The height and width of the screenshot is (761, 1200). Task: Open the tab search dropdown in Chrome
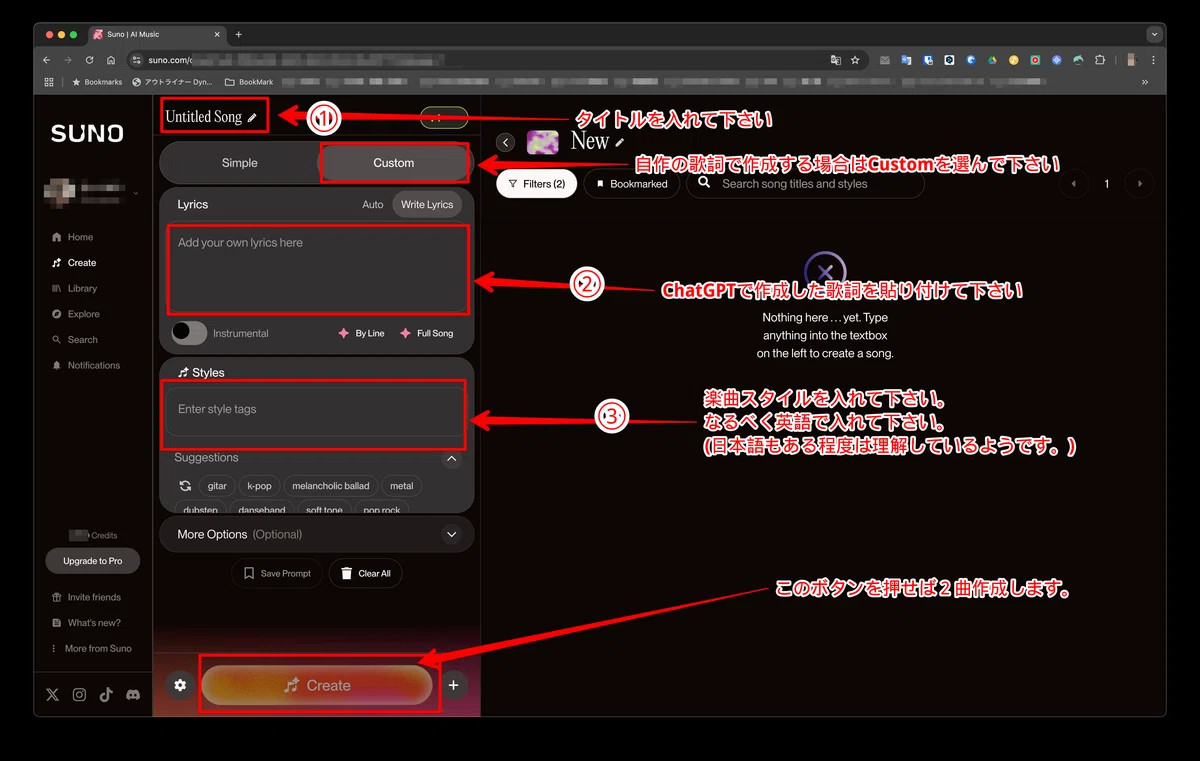coord(1154,34)
